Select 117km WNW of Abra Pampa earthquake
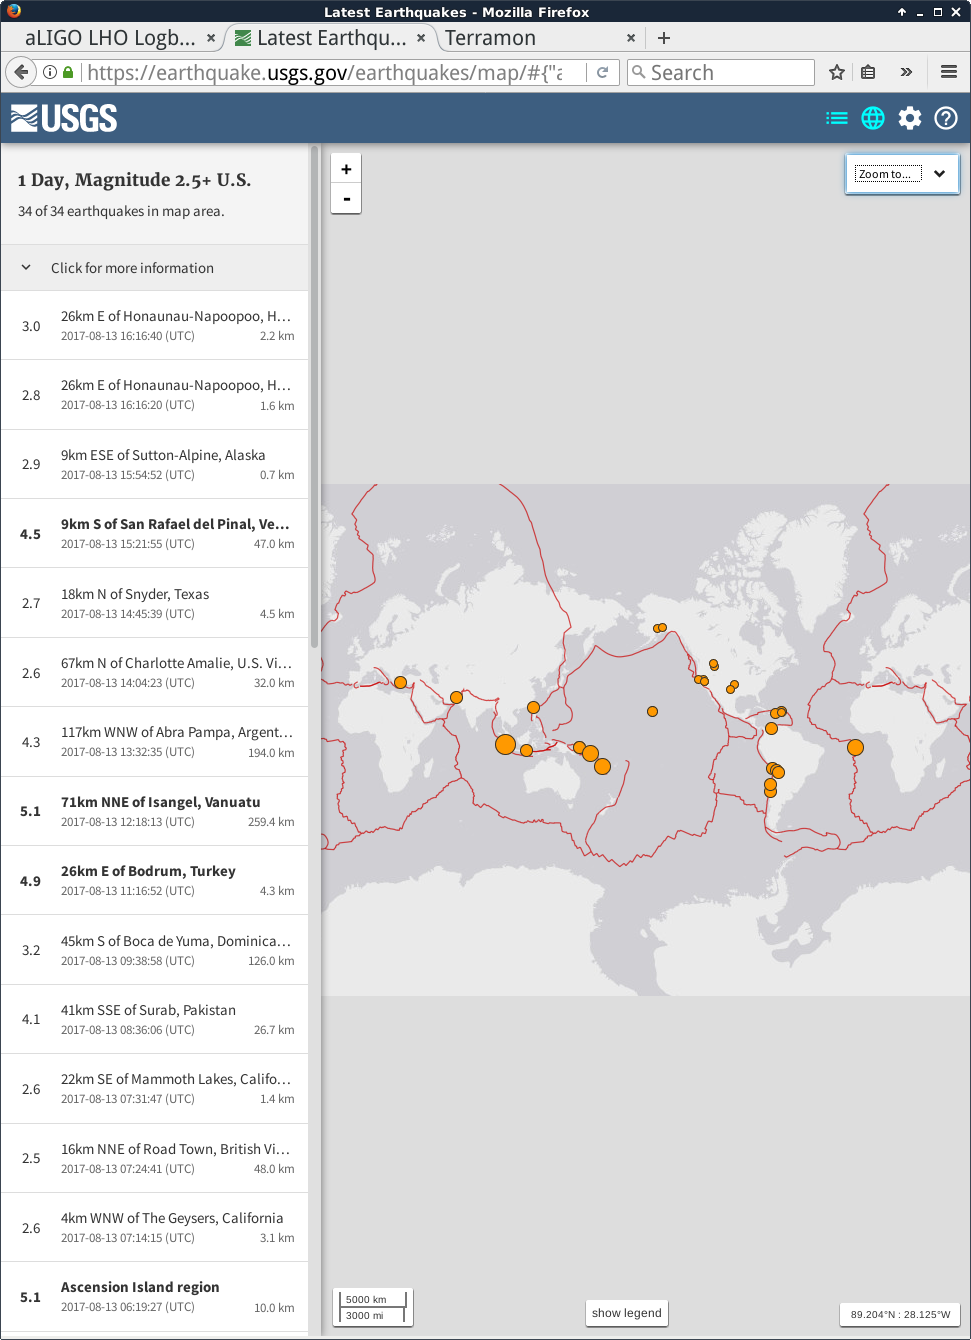Screen dimensions: 971x1340 click(x=155, y=741)
